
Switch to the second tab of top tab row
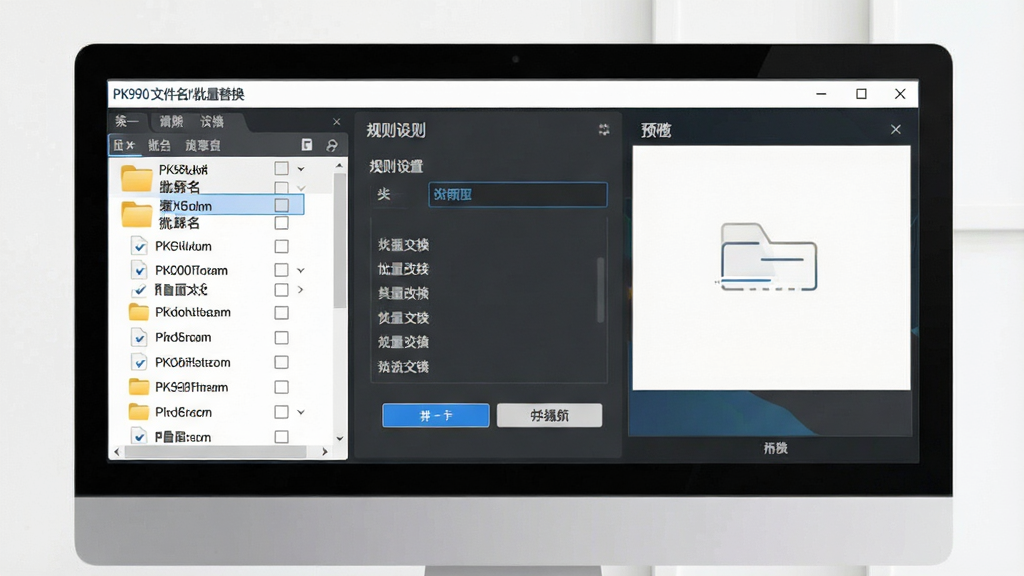tap(171, 121)
